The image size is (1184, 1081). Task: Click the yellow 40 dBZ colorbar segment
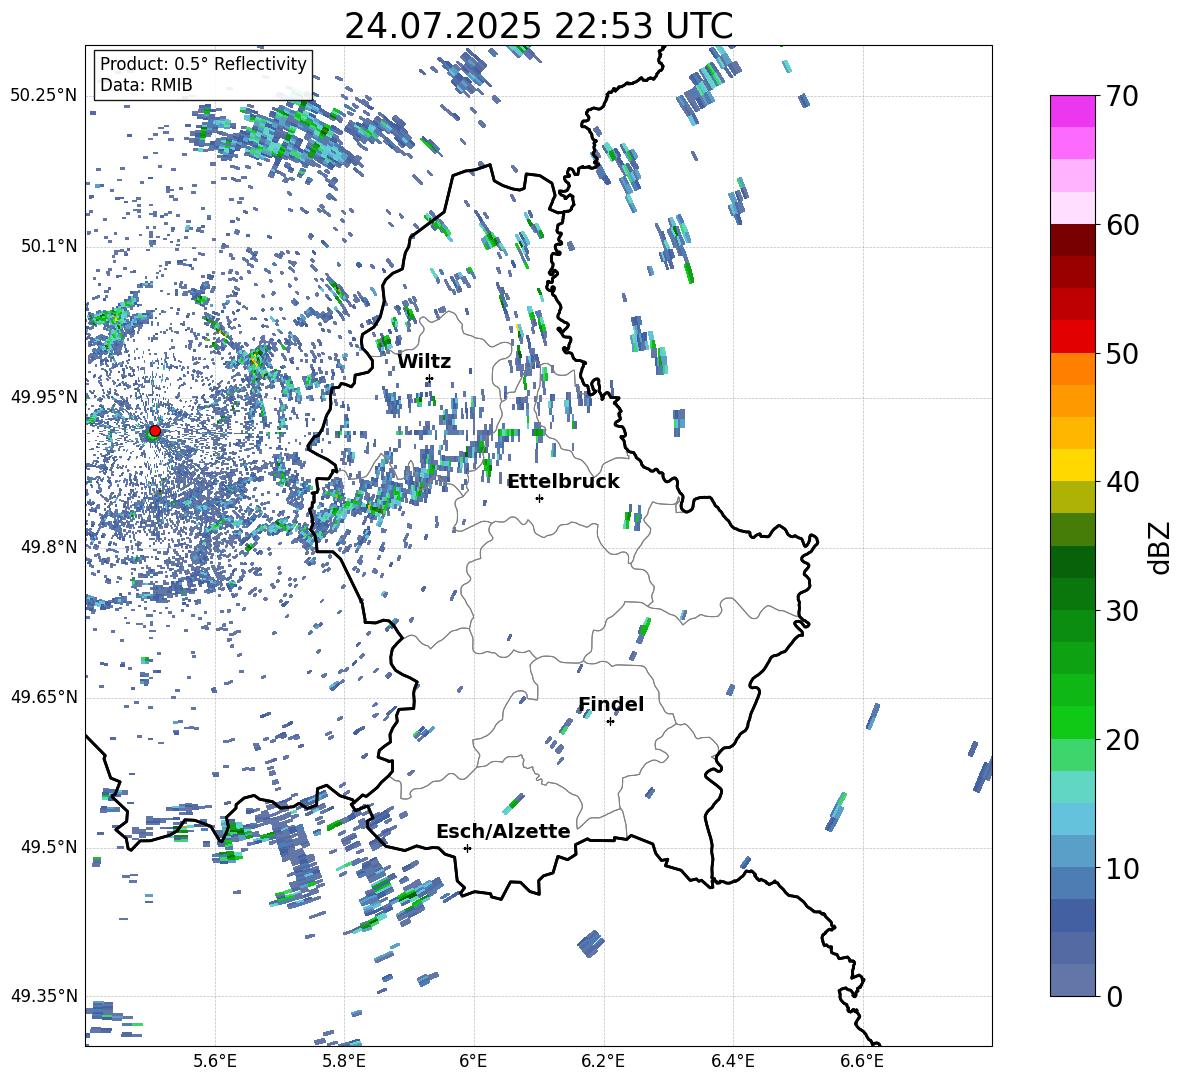[x=1073, y=465]
